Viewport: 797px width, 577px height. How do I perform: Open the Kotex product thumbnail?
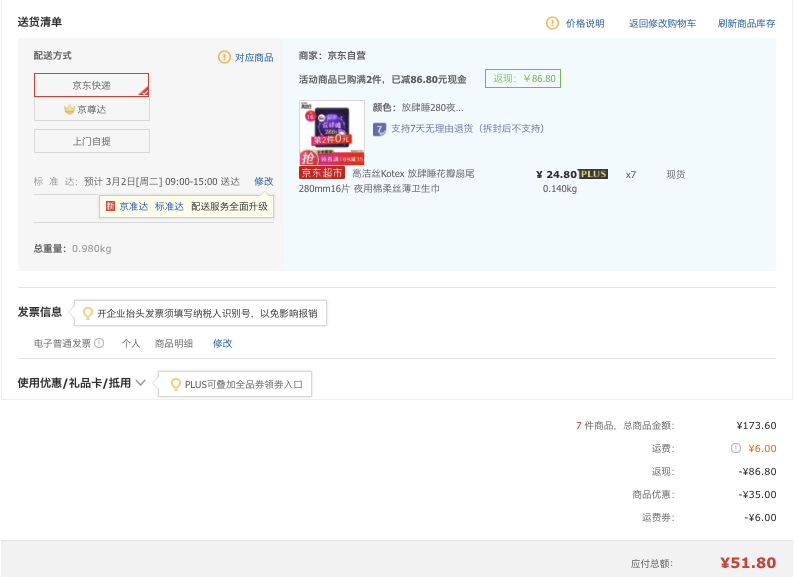tap(332, 132)
